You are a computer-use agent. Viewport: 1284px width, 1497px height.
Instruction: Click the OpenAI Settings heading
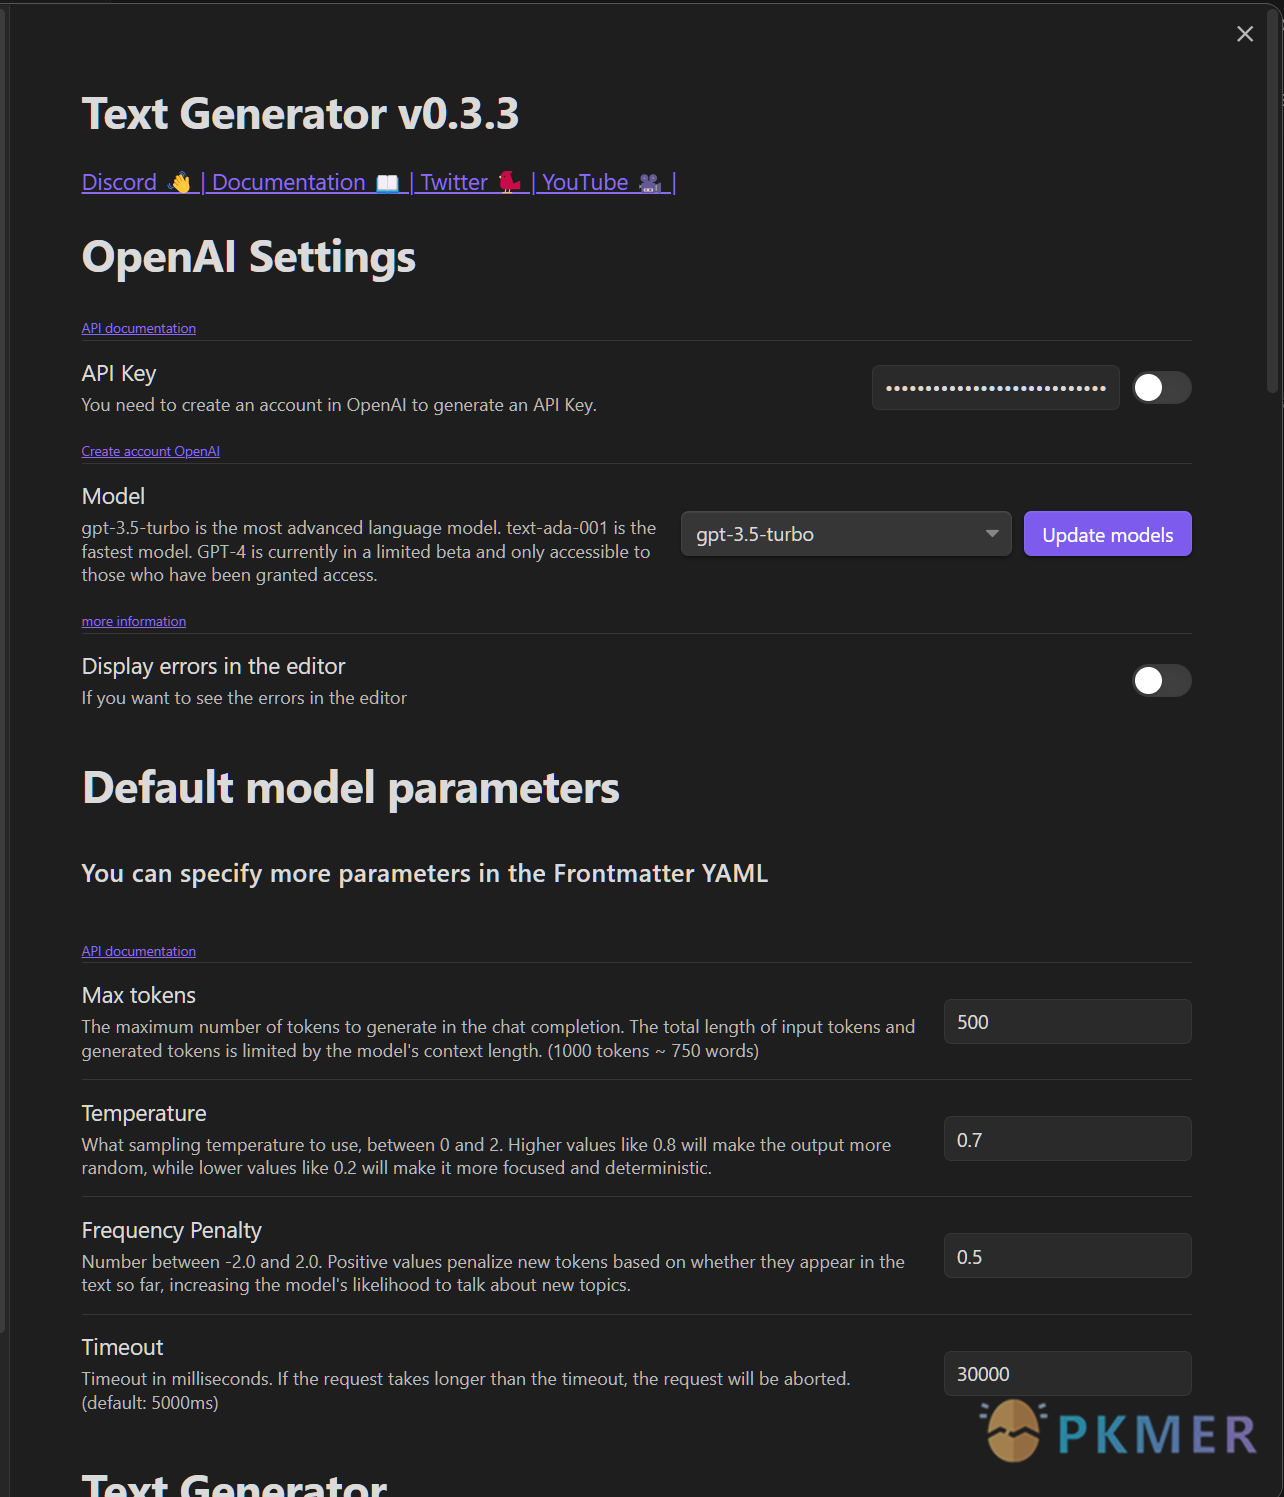248,257
